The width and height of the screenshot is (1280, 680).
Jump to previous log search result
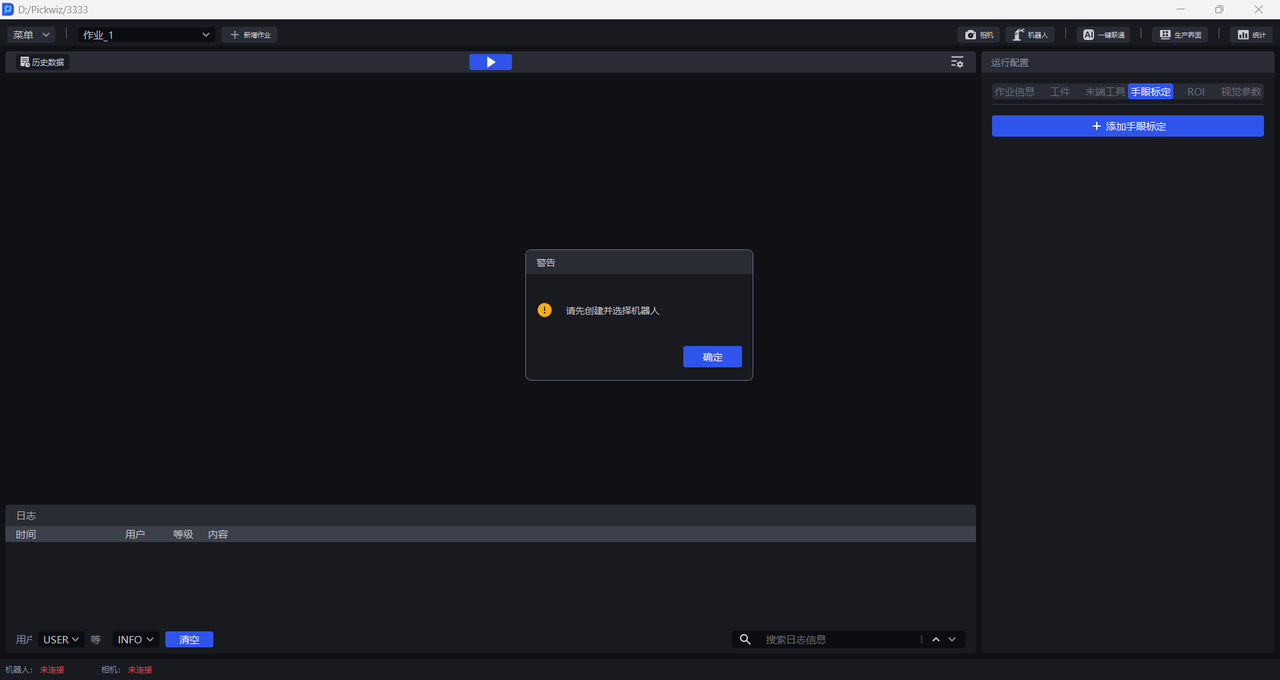(936, 640)
